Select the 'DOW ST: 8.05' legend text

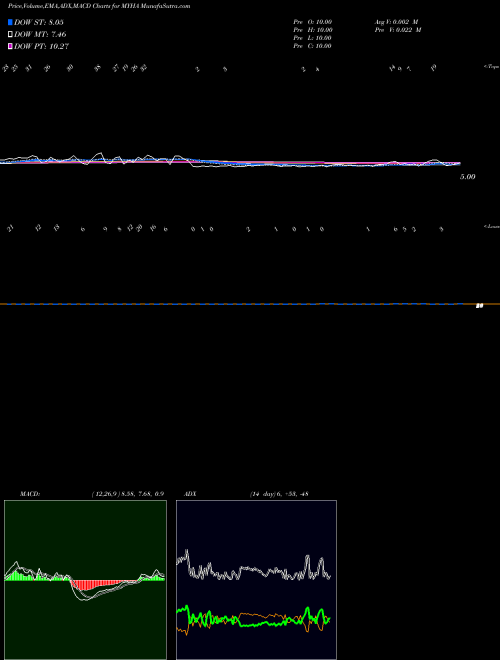click(x=39, y=22)
